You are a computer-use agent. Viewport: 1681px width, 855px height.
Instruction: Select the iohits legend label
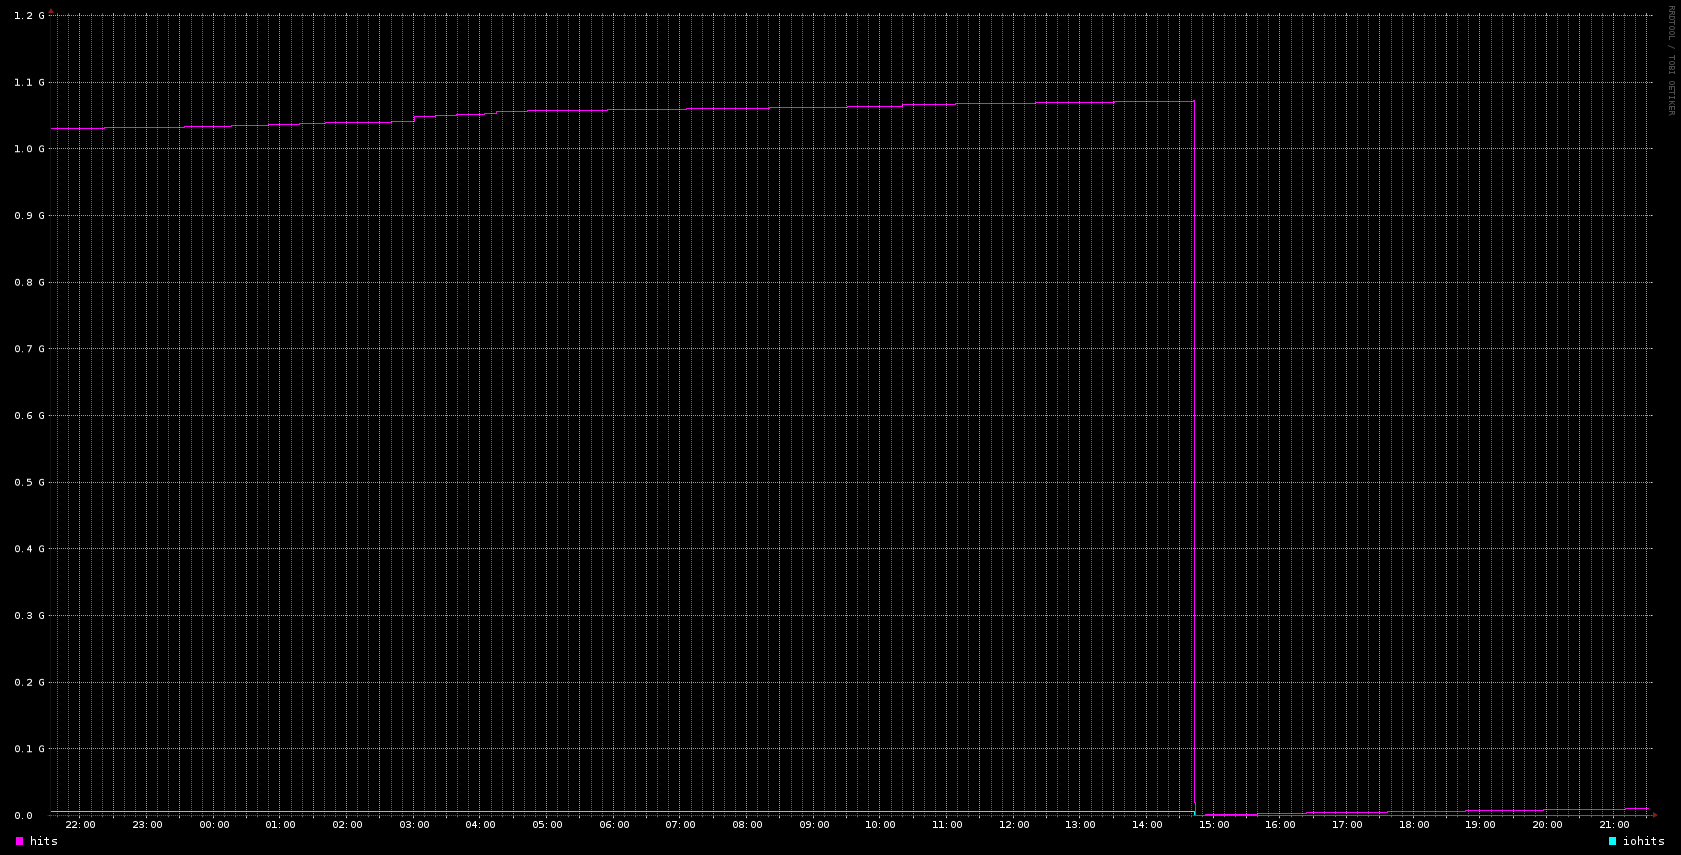tap(1643, 842)
